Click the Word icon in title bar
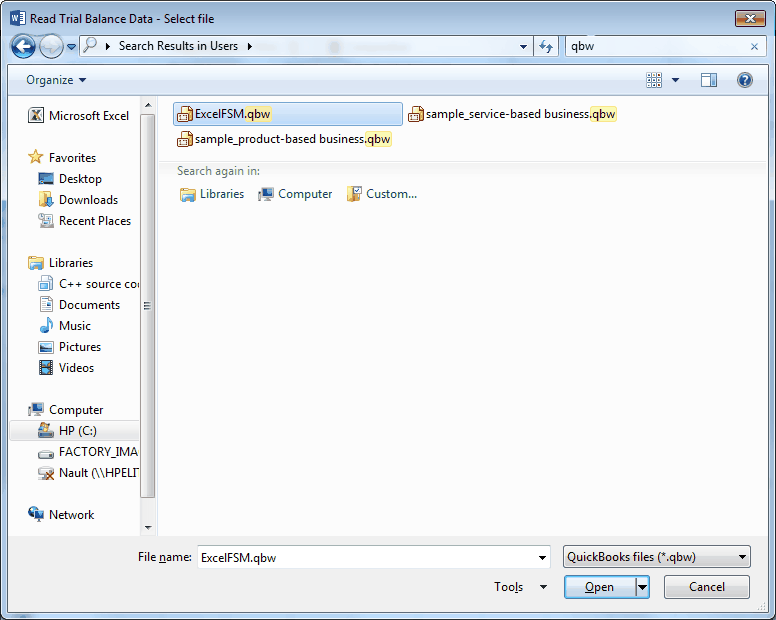Screen dimensions: 776x620 click(17, 19)
